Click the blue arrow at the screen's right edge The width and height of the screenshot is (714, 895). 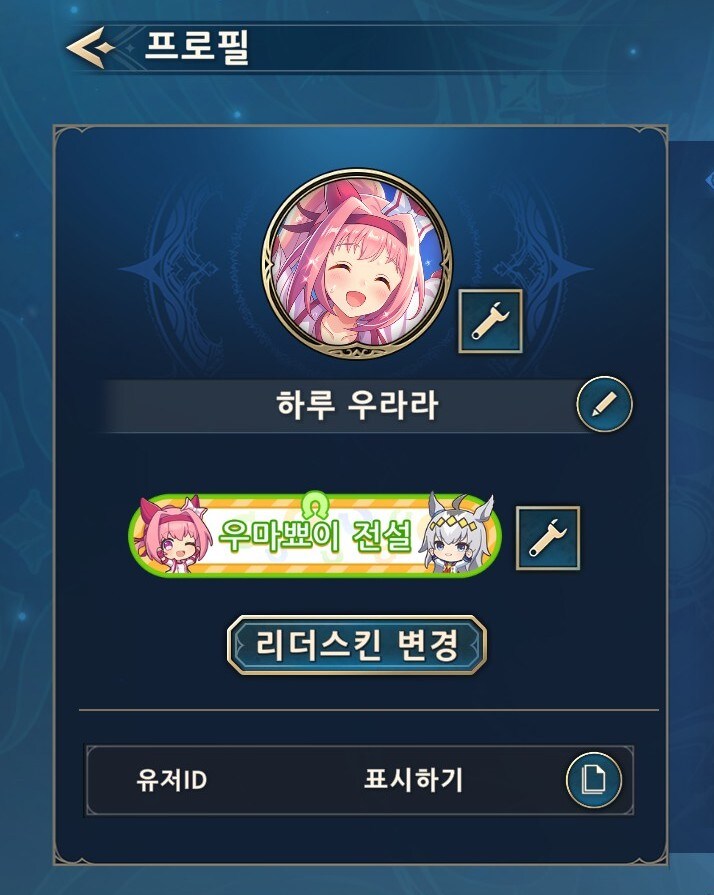pos(709,181)
